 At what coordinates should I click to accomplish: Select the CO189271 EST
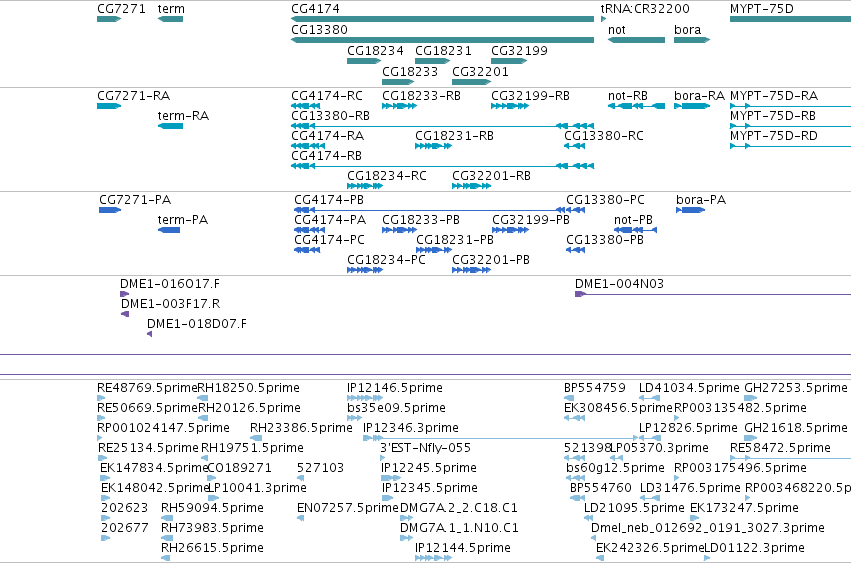211,478
